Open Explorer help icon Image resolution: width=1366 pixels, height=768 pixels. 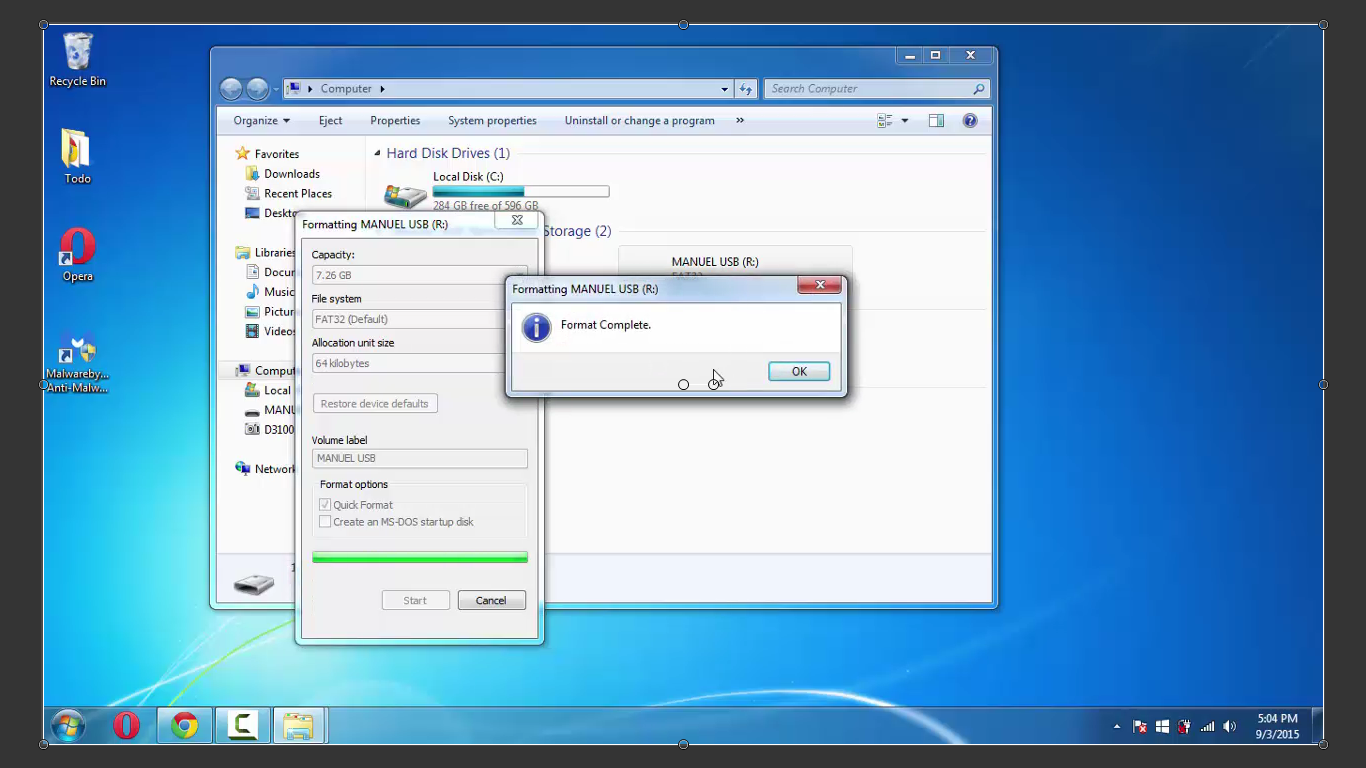[x=969, y=120]
